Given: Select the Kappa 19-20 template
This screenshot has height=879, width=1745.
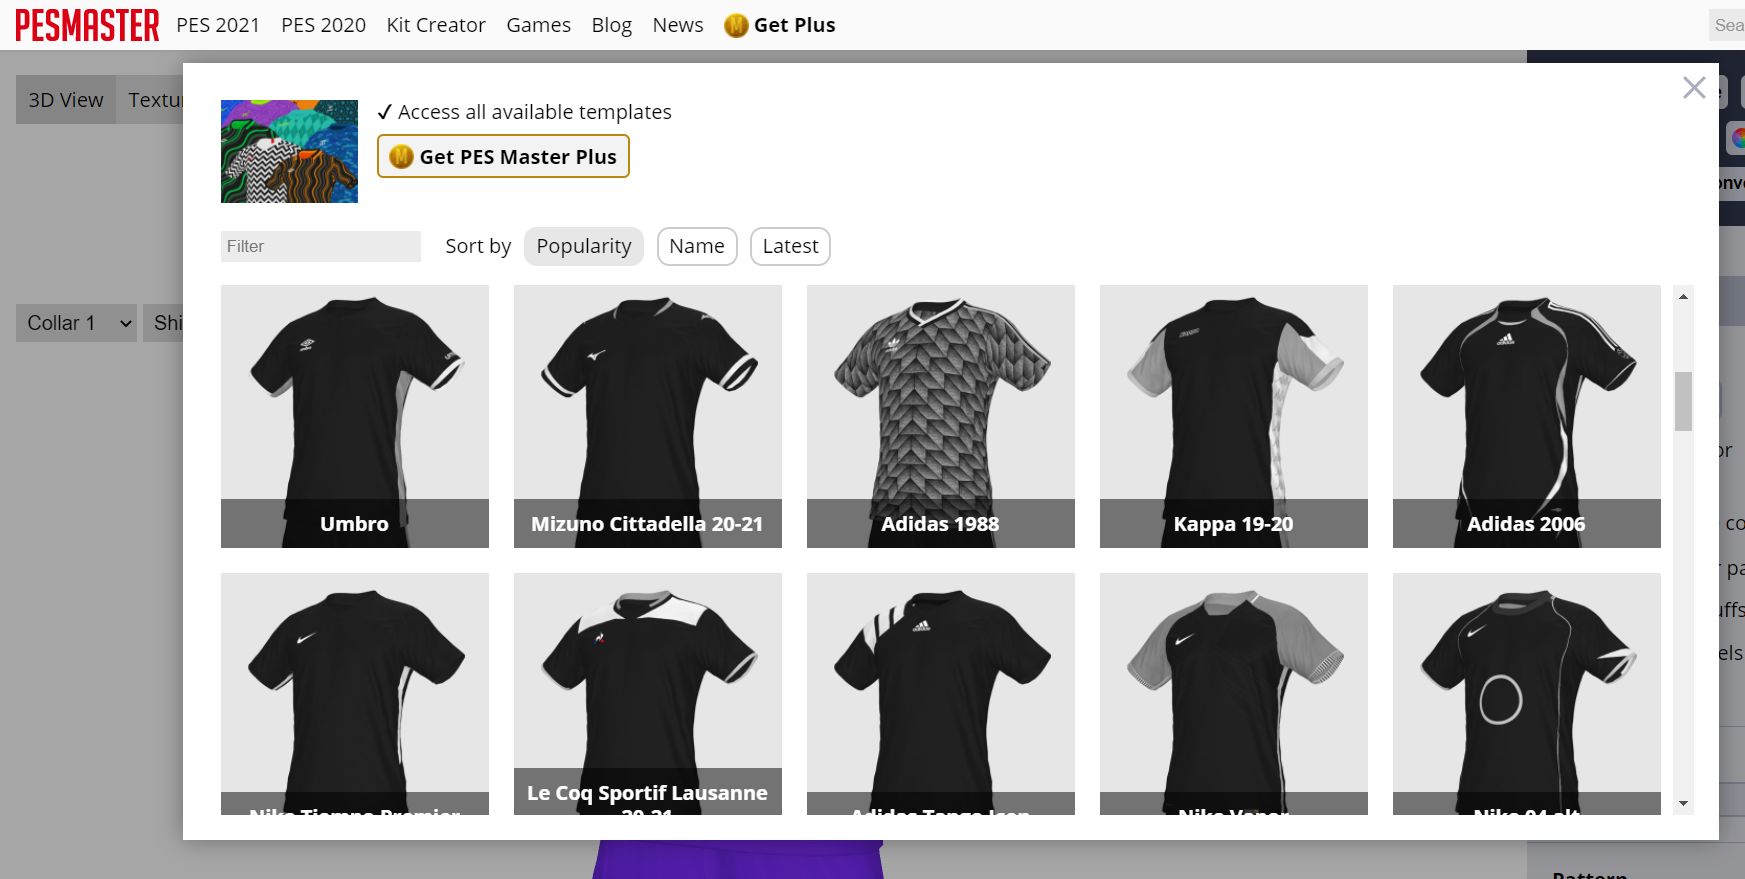Looking at the screenshot, I should click(1233, 415).
